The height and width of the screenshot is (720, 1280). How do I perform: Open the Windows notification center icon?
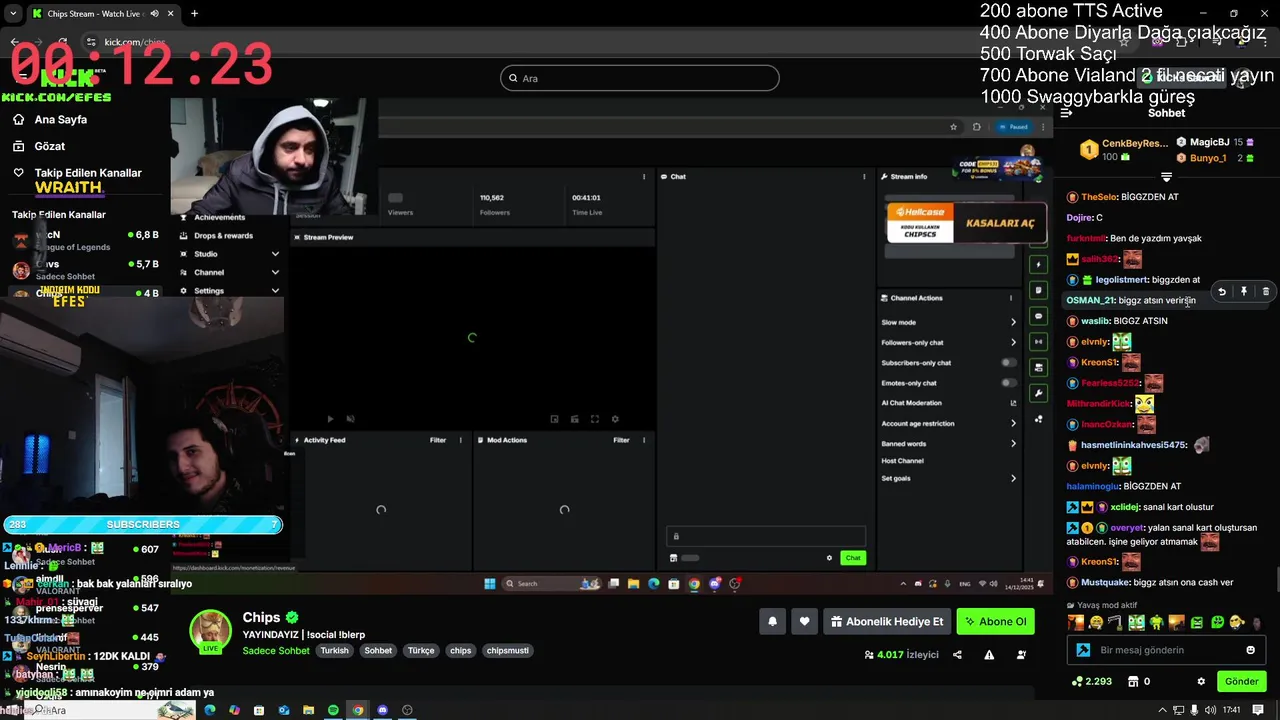tap(1258, 710)
